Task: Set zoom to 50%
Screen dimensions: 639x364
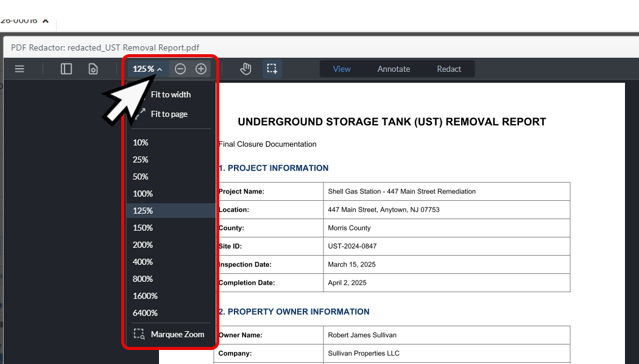Action: click(140, 176)
